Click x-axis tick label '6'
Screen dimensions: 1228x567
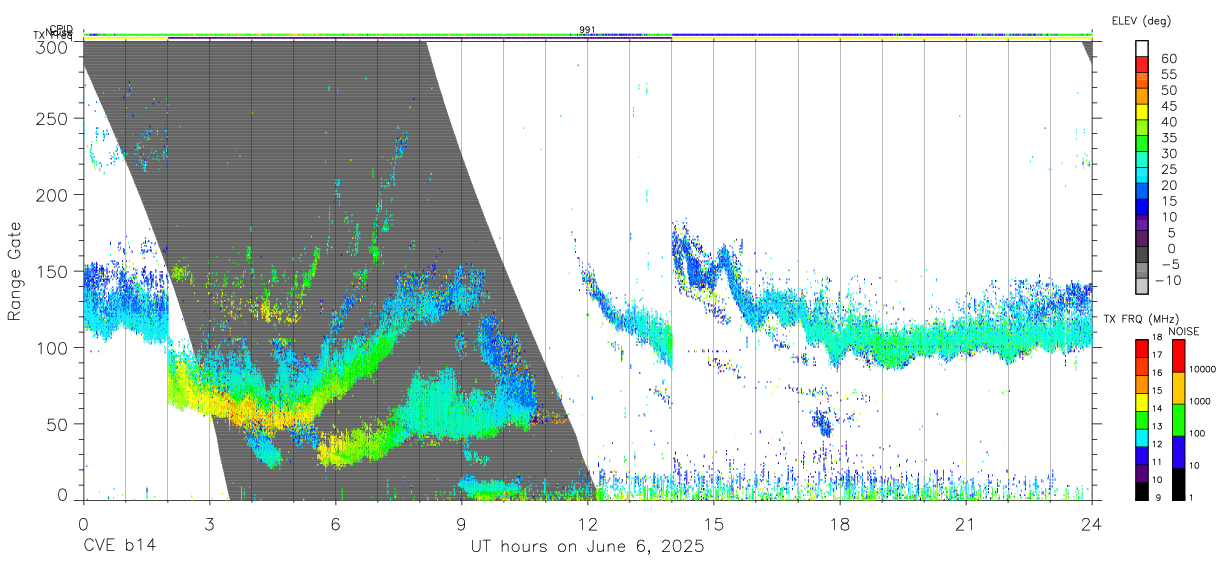[x=336, y=524]
